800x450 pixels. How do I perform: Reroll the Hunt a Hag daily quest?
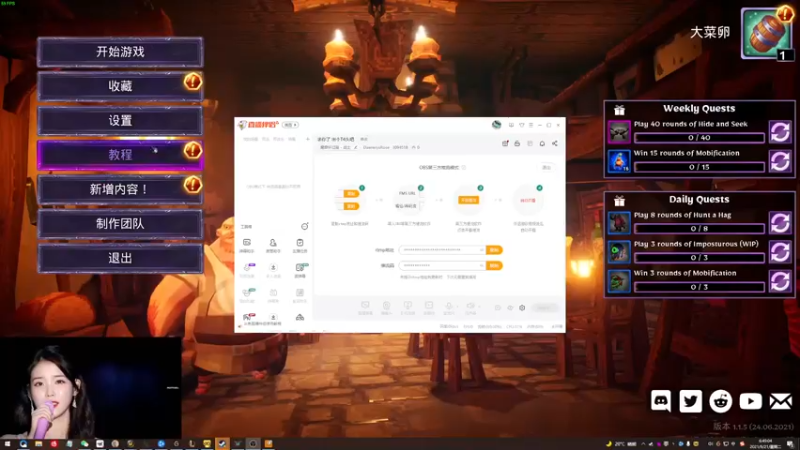780,223
